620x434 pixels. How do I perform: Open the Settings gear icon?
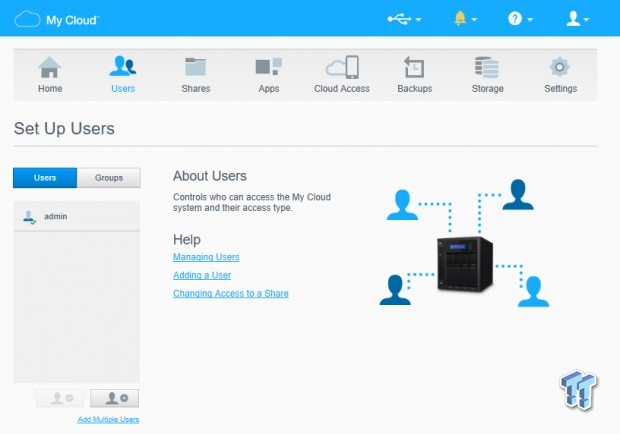pos(560,67)
